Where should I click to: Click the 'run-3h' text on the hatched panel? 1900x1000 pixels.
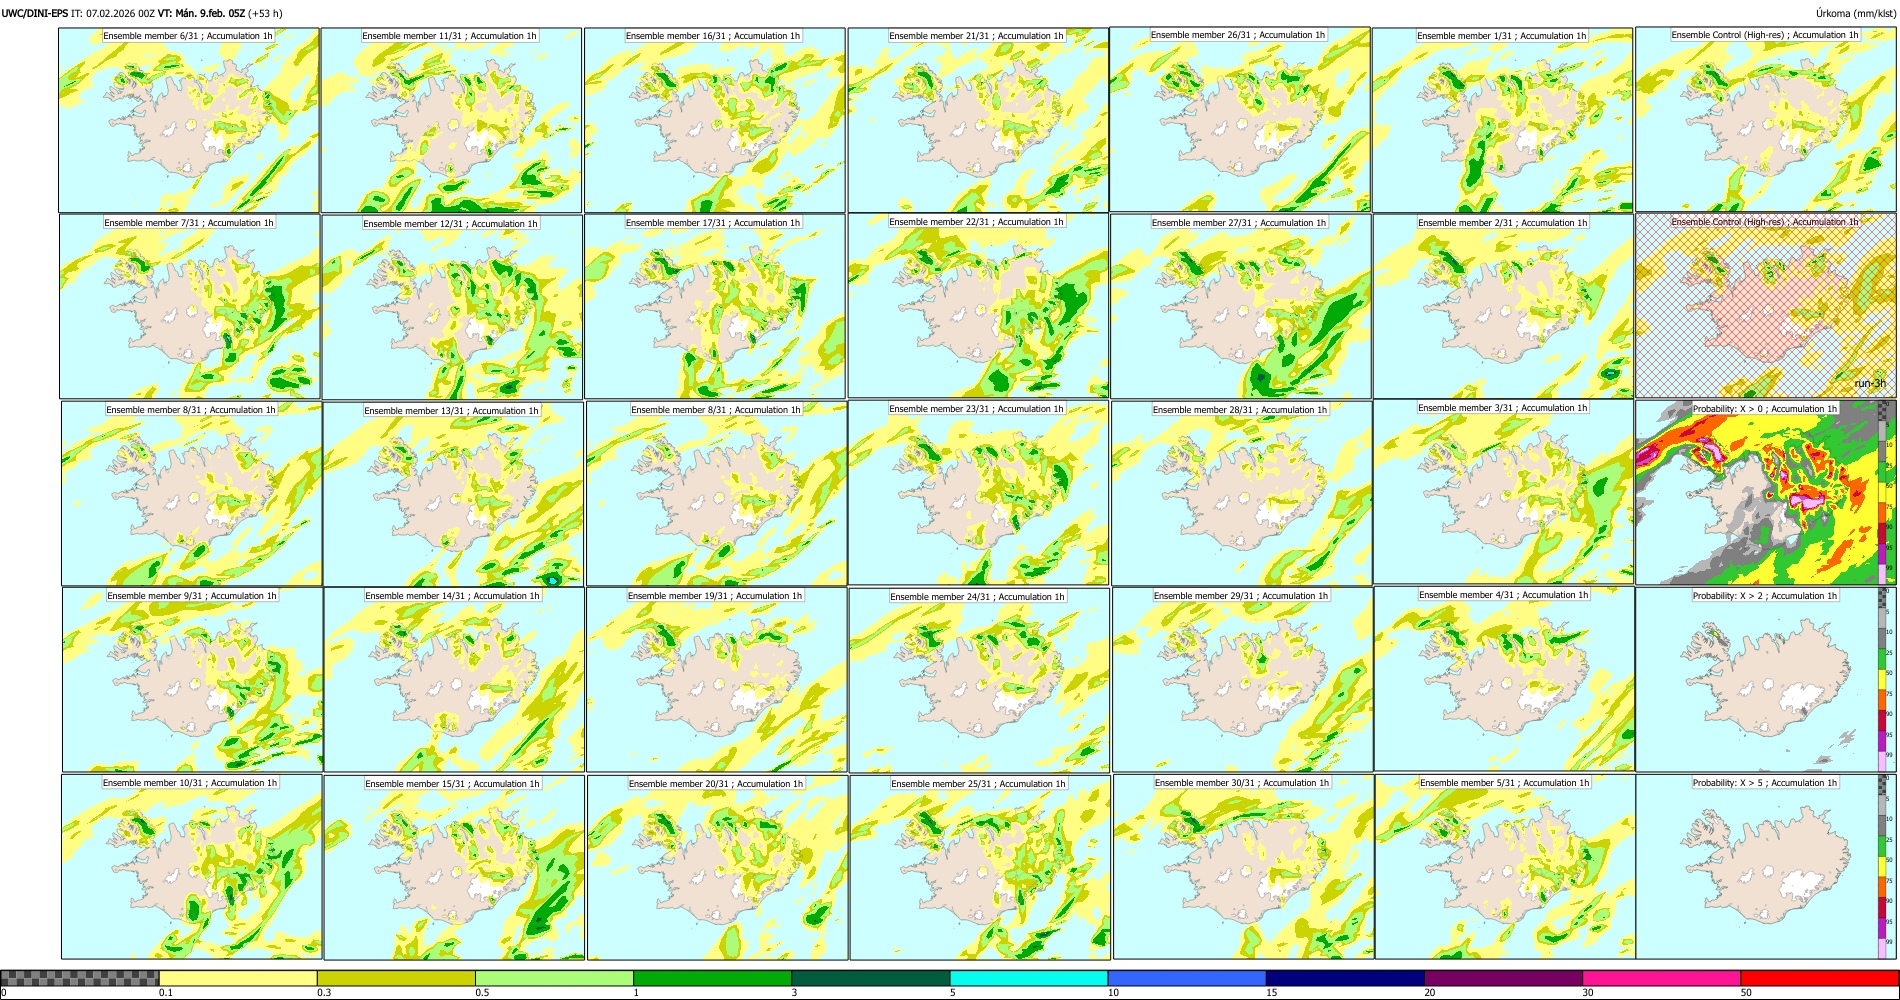click(1869, 383)
